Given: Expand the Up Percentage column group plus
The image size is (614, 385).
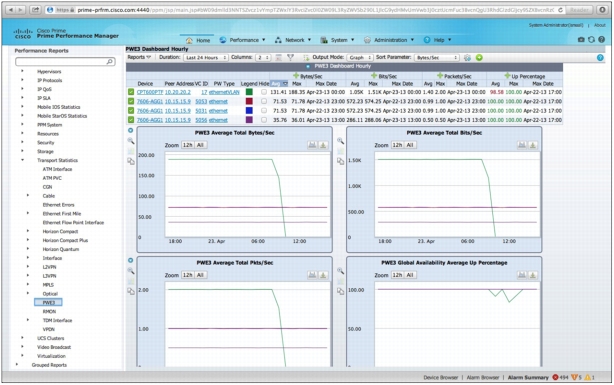Looking at the screenshot, I should (x=507, y=76).
